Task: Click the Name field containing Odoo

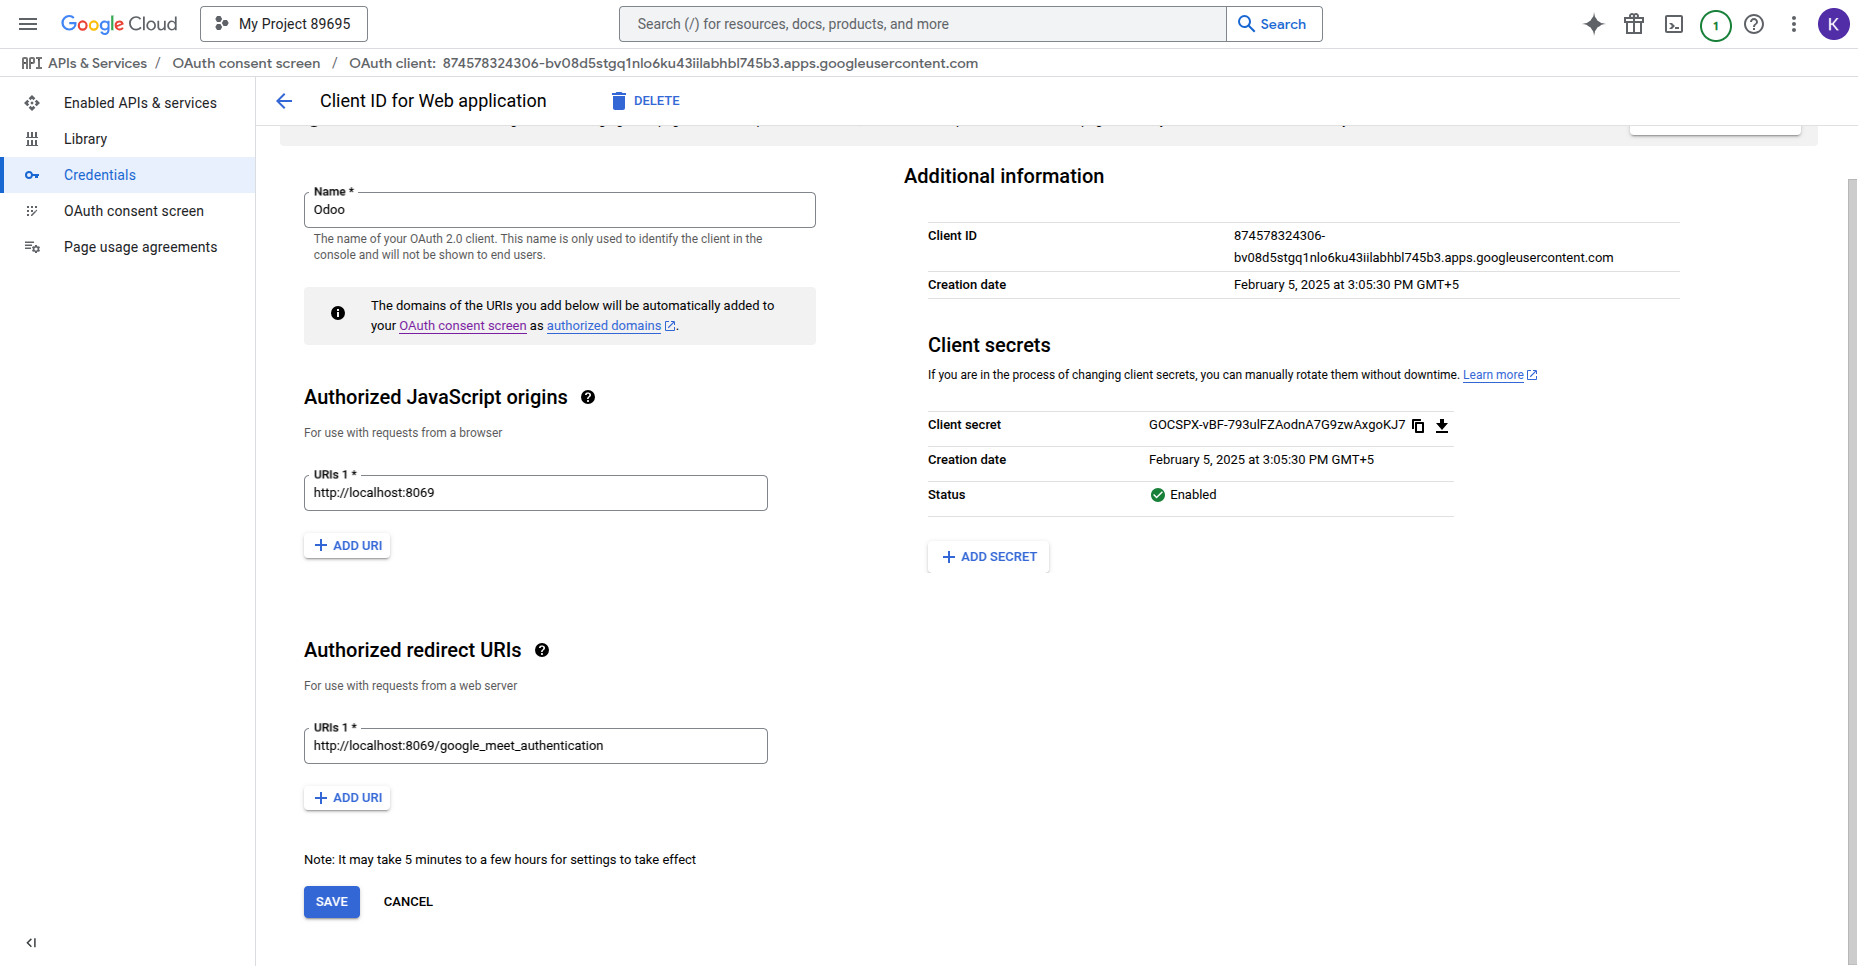Action: click(560, 210)
